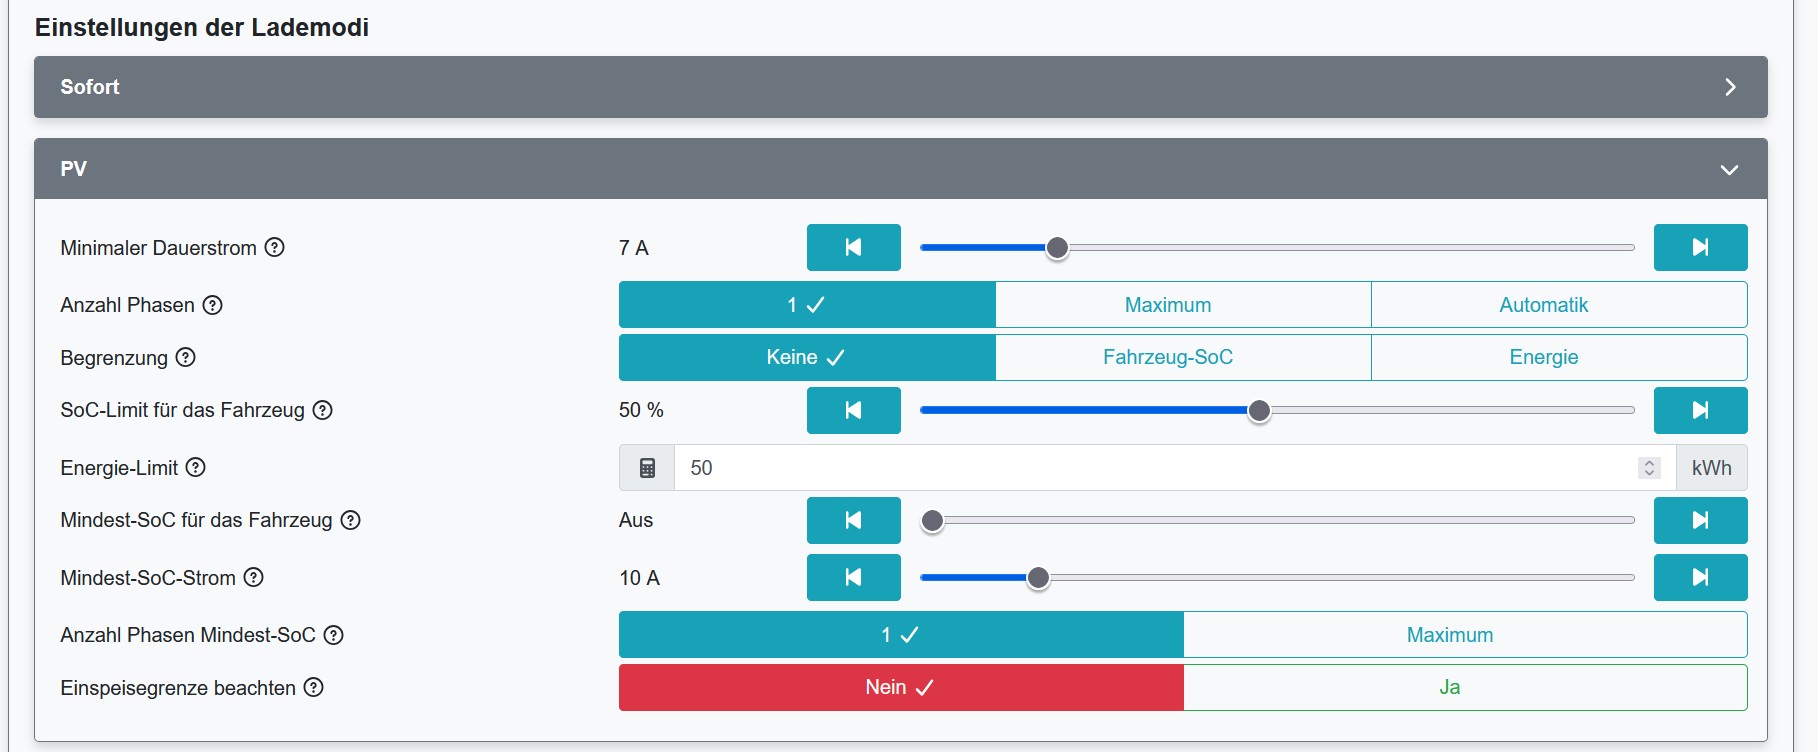
Task: Set Begrenzung to Energie
Action: pyautogui.click(x=1559, y=357)
